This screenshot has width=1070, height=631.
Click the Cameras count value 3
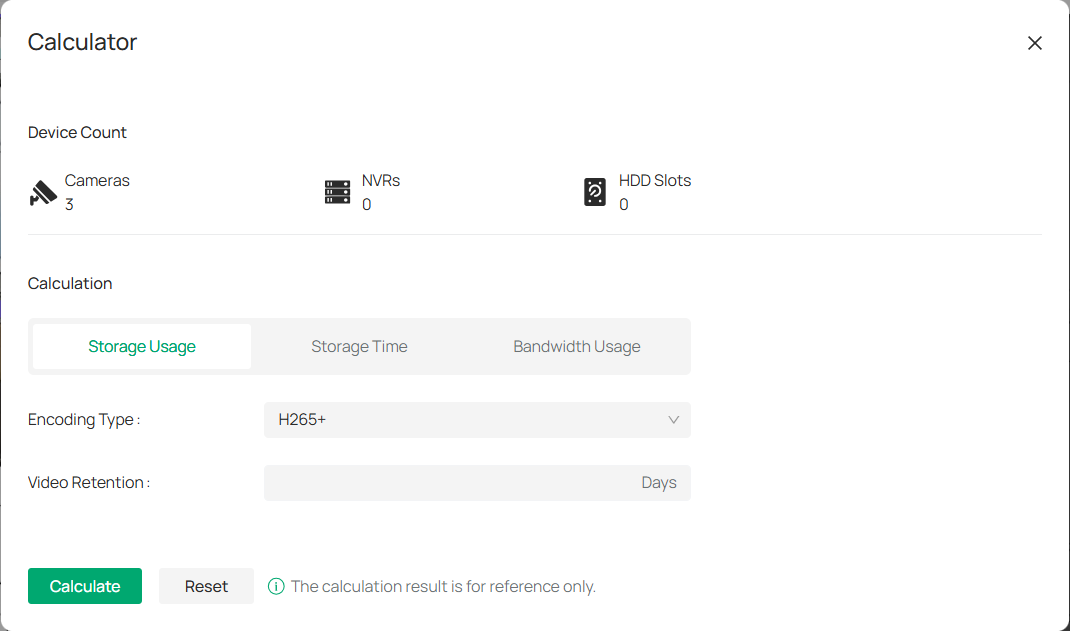point(69,204)
